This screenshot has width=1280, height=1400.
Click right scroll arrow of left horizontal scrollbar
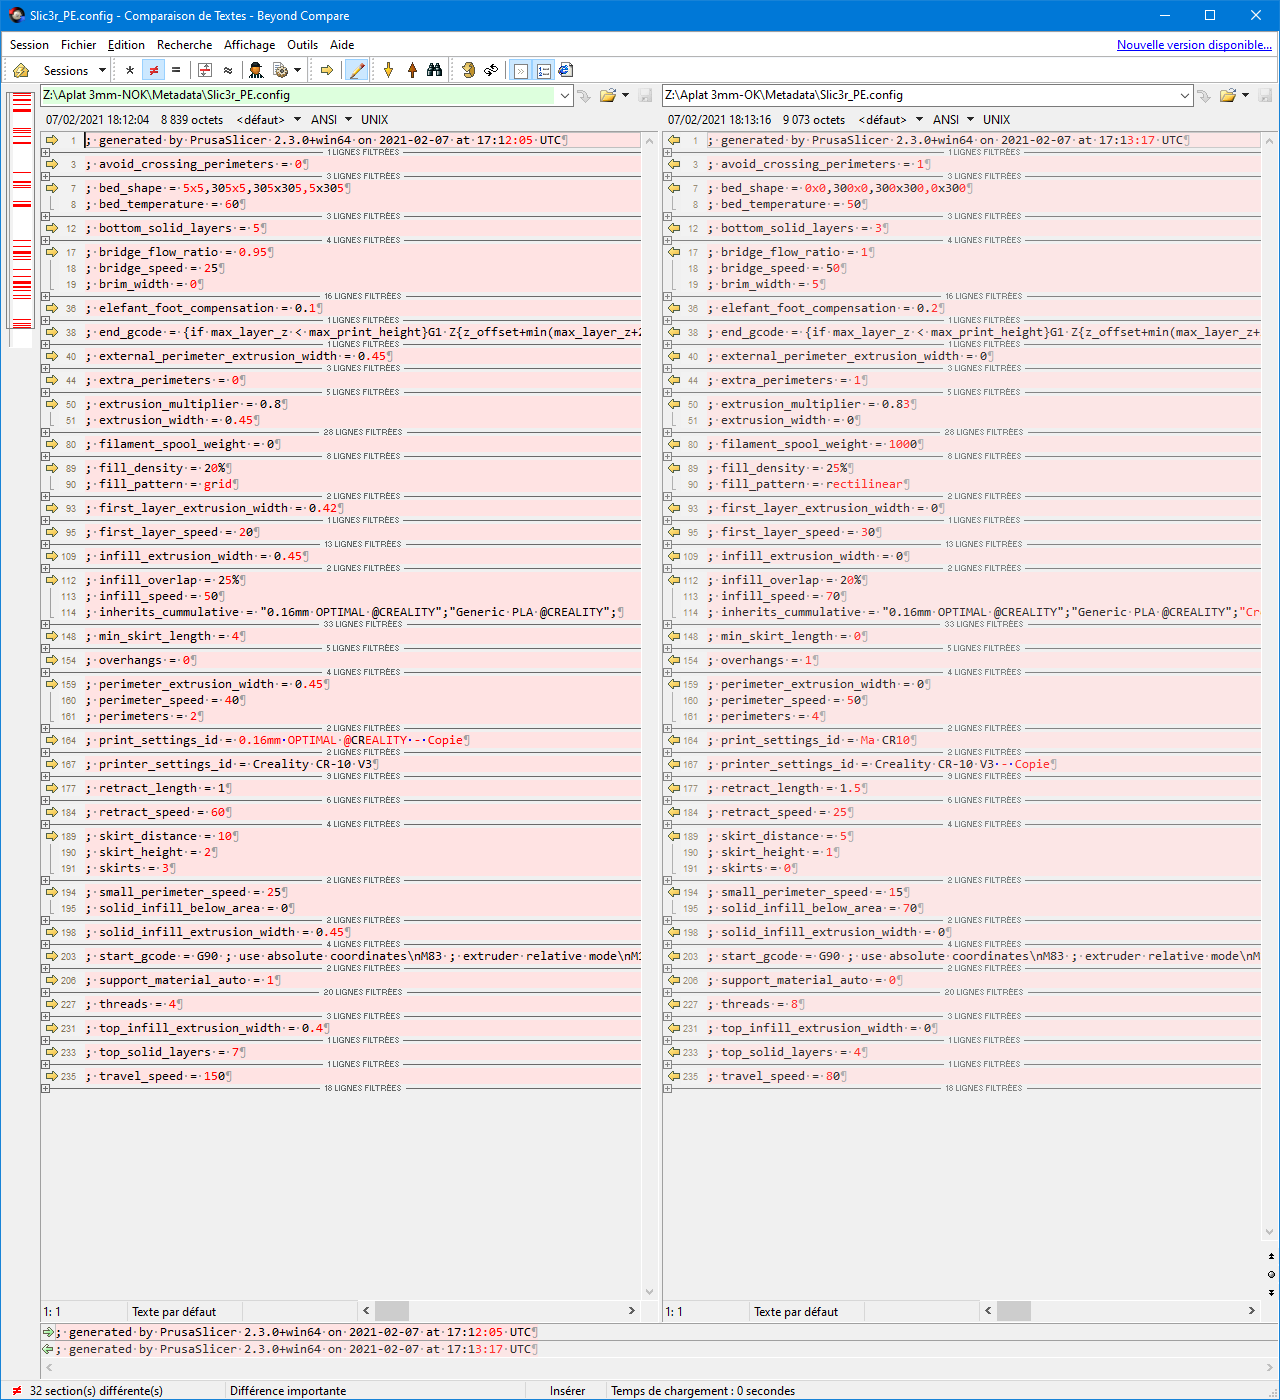pyautogui.click(x=631, y=1310)
